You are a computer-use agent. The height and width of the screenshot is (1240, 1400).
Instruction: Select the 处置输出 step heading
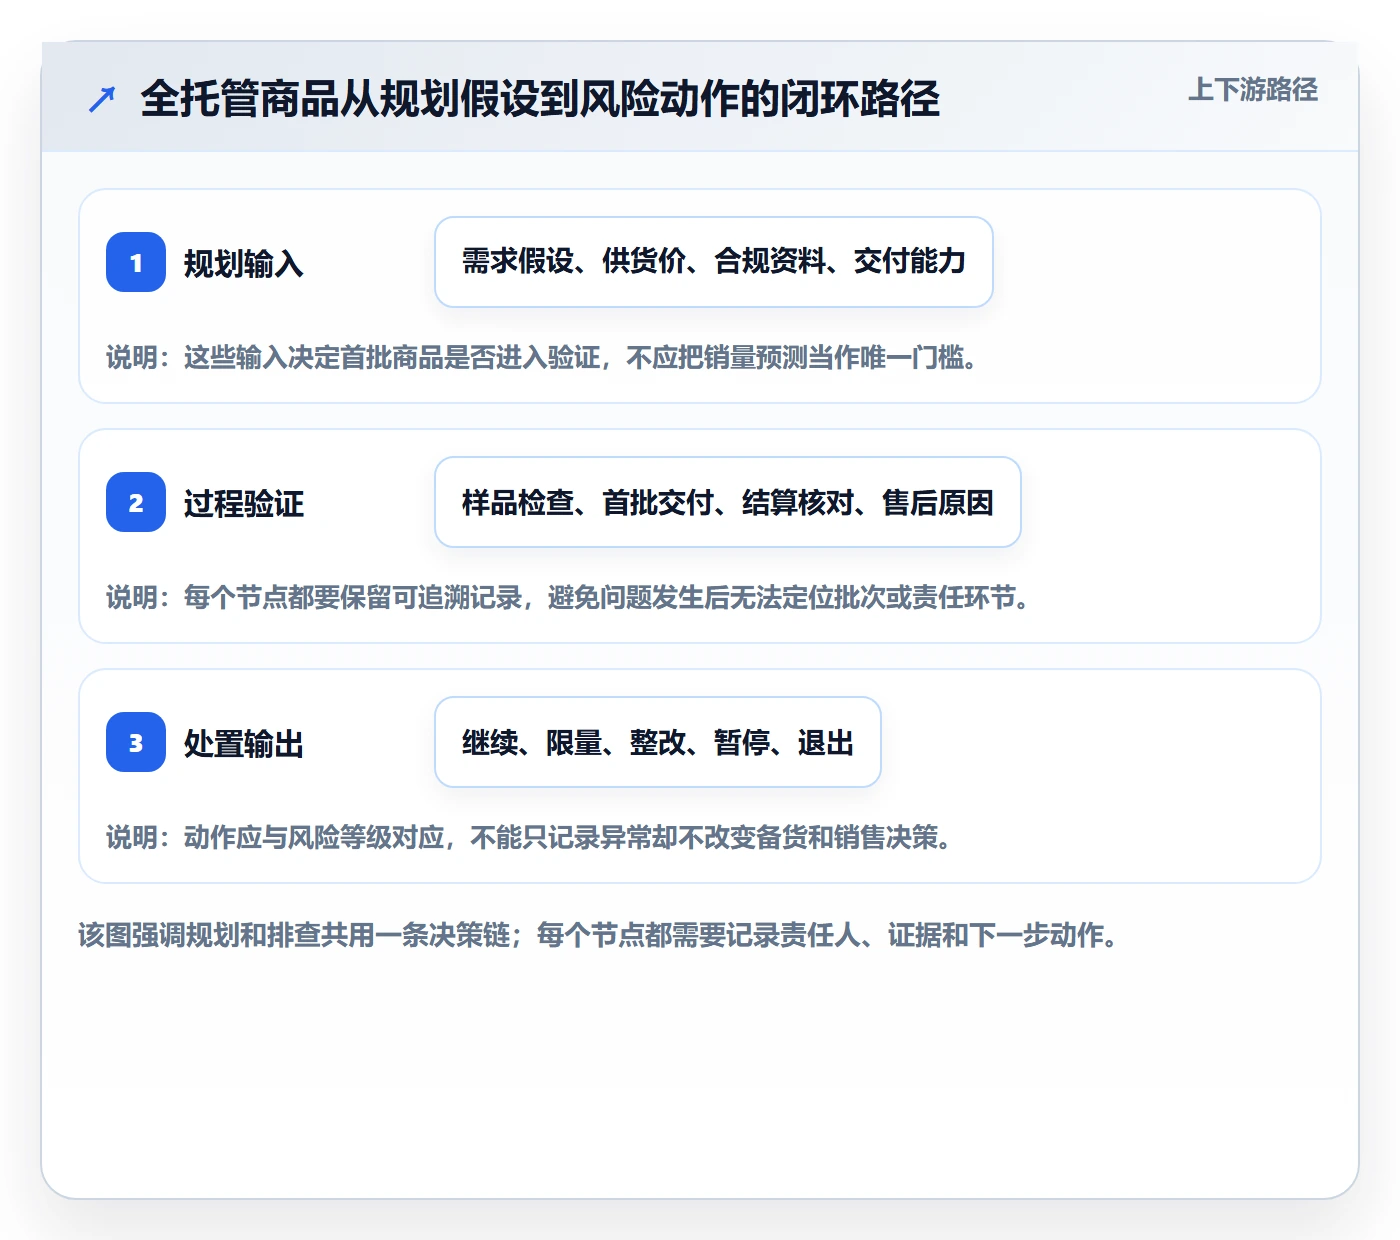(244, 744)
